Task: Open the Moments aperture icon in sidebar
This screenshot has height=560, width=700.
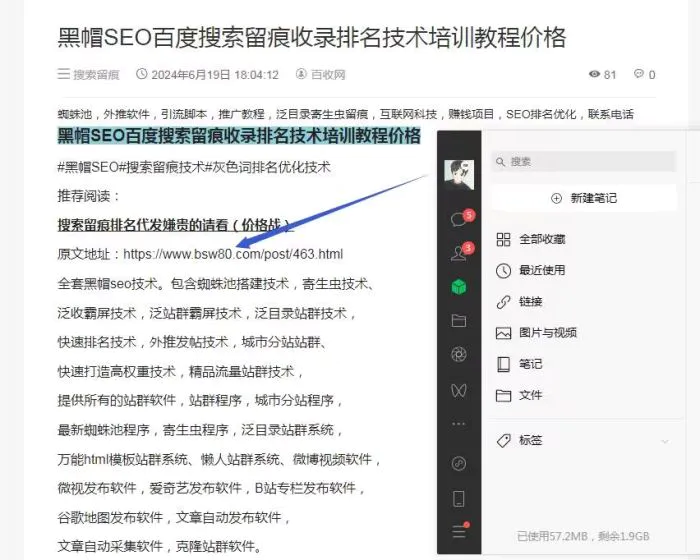Action: point(459,355)
